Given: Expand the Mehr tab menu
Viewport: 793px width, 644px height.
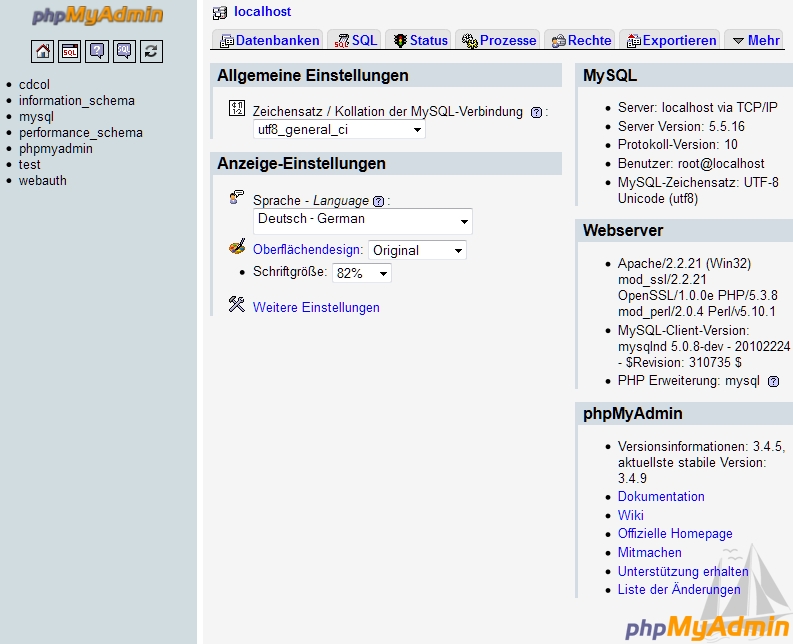Looking at the screenshot, I should pos(755,40).
